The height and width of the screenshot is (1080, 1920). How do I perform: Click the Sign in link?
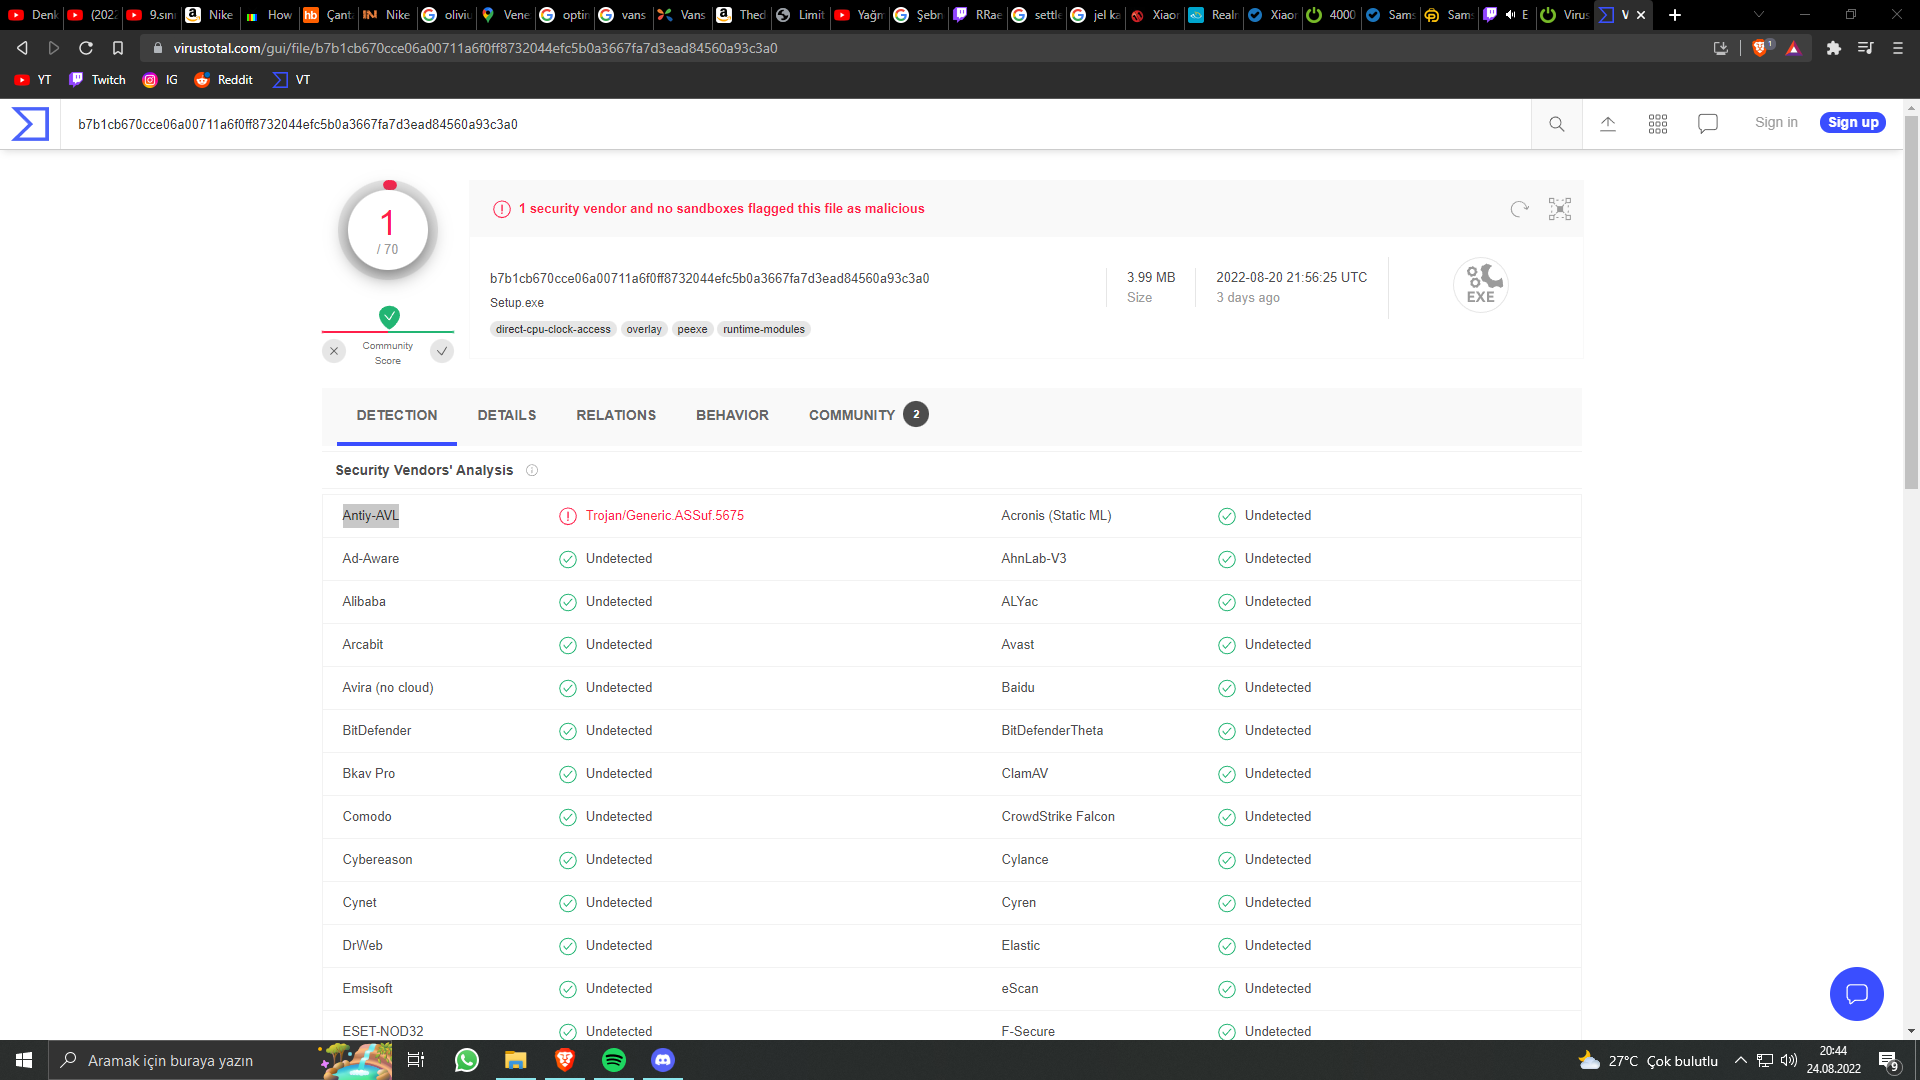1776,122
